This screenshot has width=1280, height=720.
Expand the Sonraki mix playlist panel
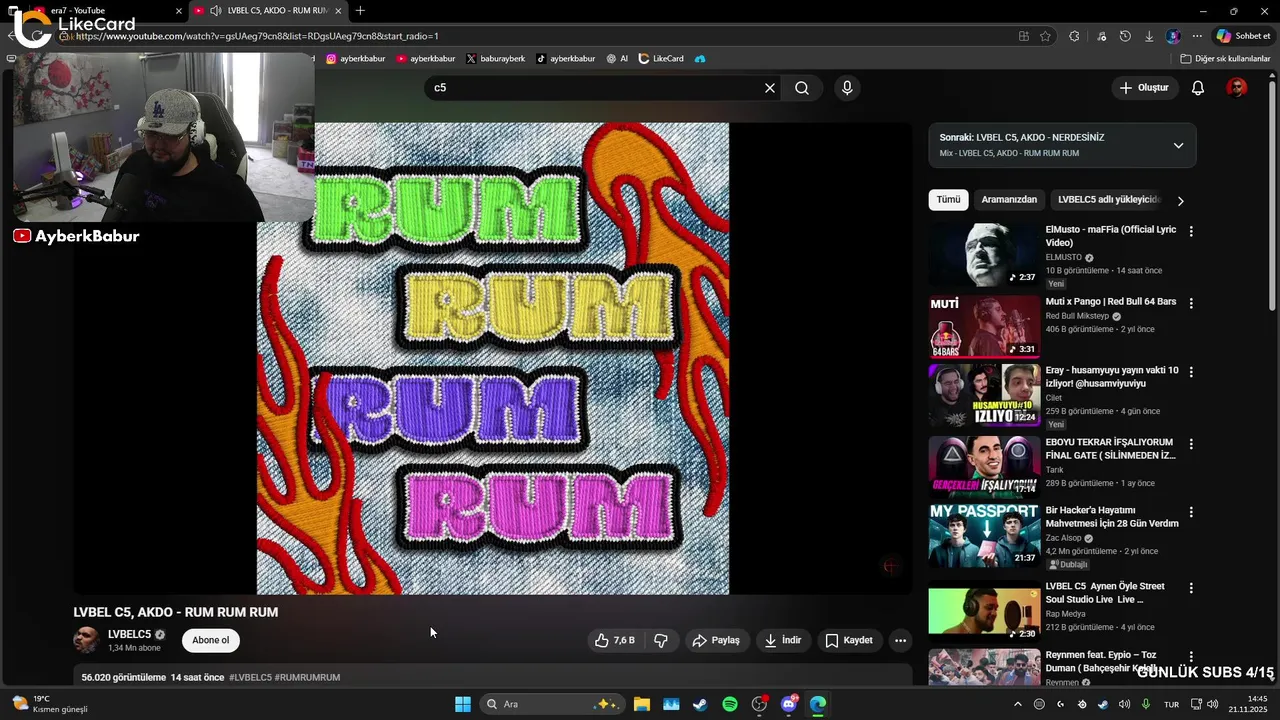click(x=1178, y=145)
